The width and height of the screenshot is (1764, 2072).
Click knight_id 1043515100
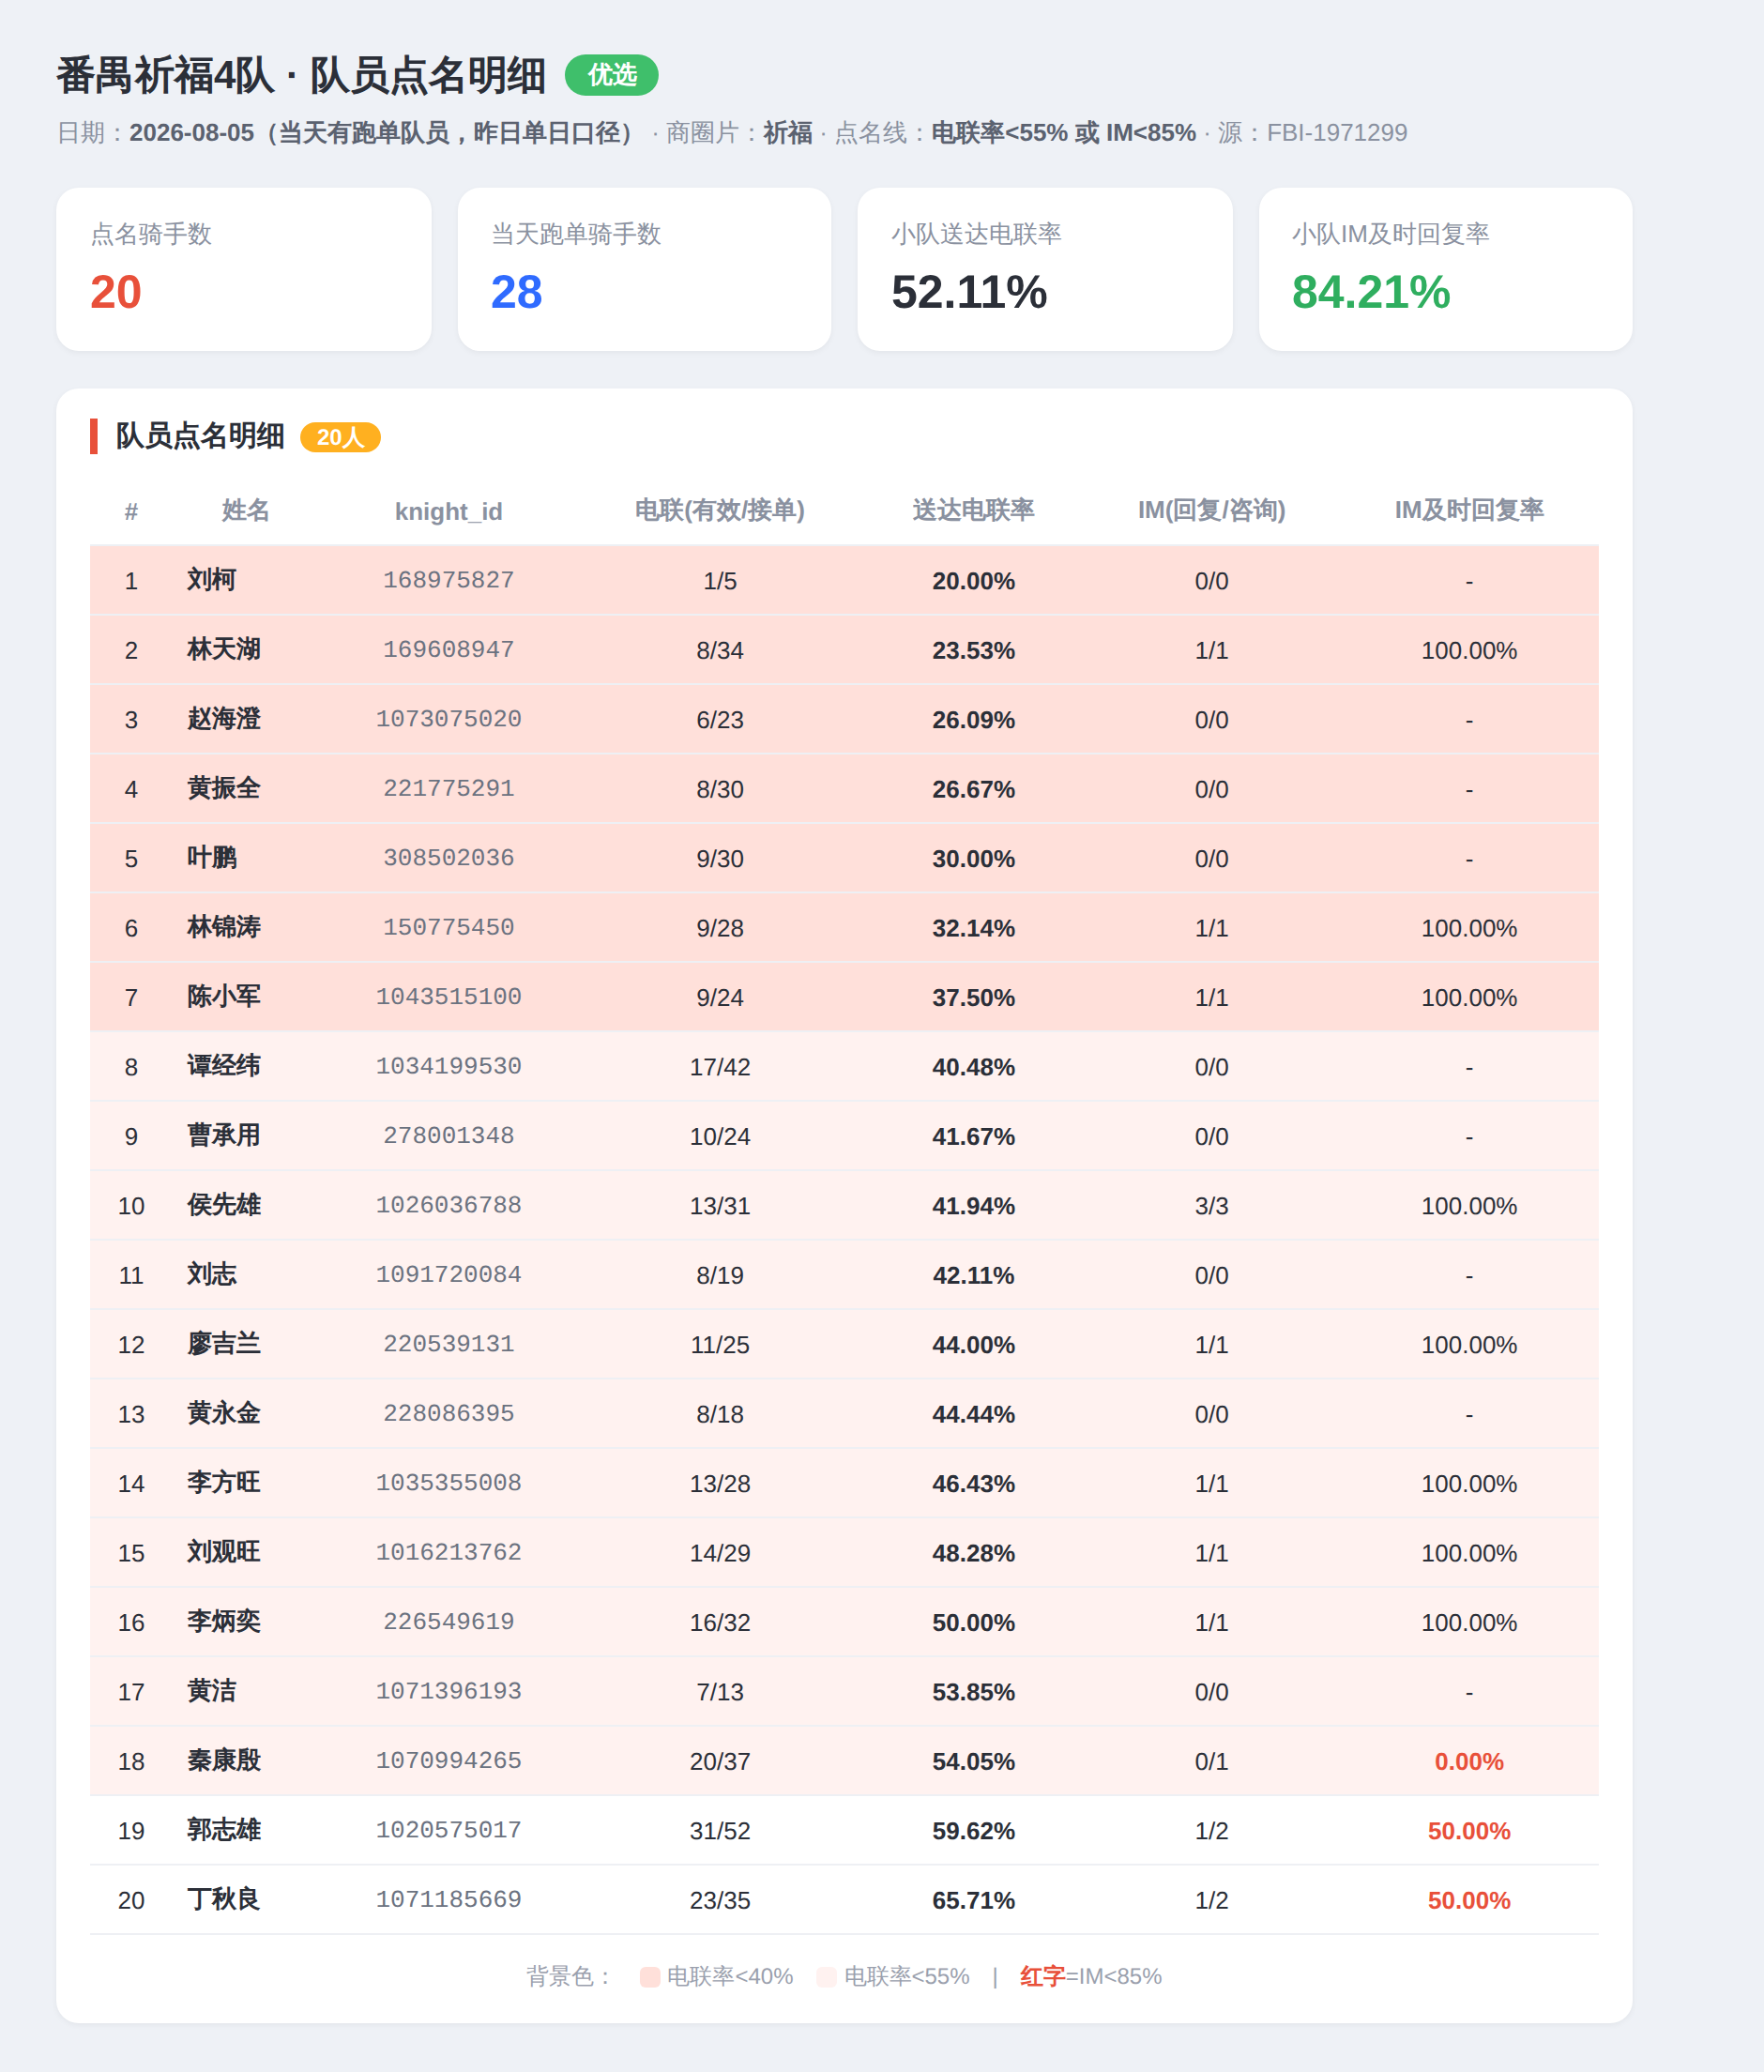pos(449,998)
